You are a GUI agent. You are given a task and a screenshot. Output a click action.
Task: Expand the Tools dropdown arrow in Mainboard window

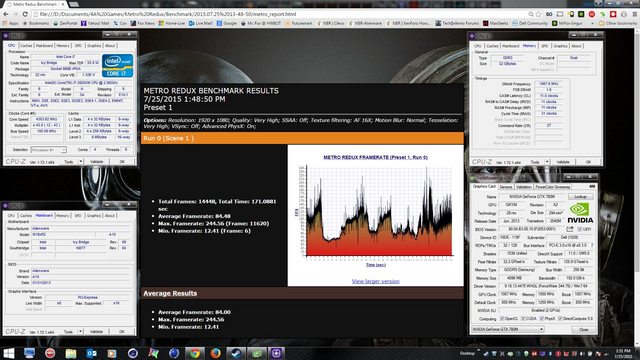click(x=80, y=331)
